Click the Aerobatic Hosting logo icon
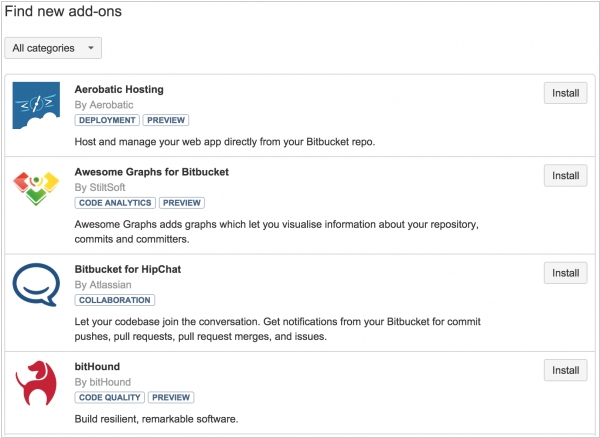Viewport: 600px width, 438px height. pos(36,105)
